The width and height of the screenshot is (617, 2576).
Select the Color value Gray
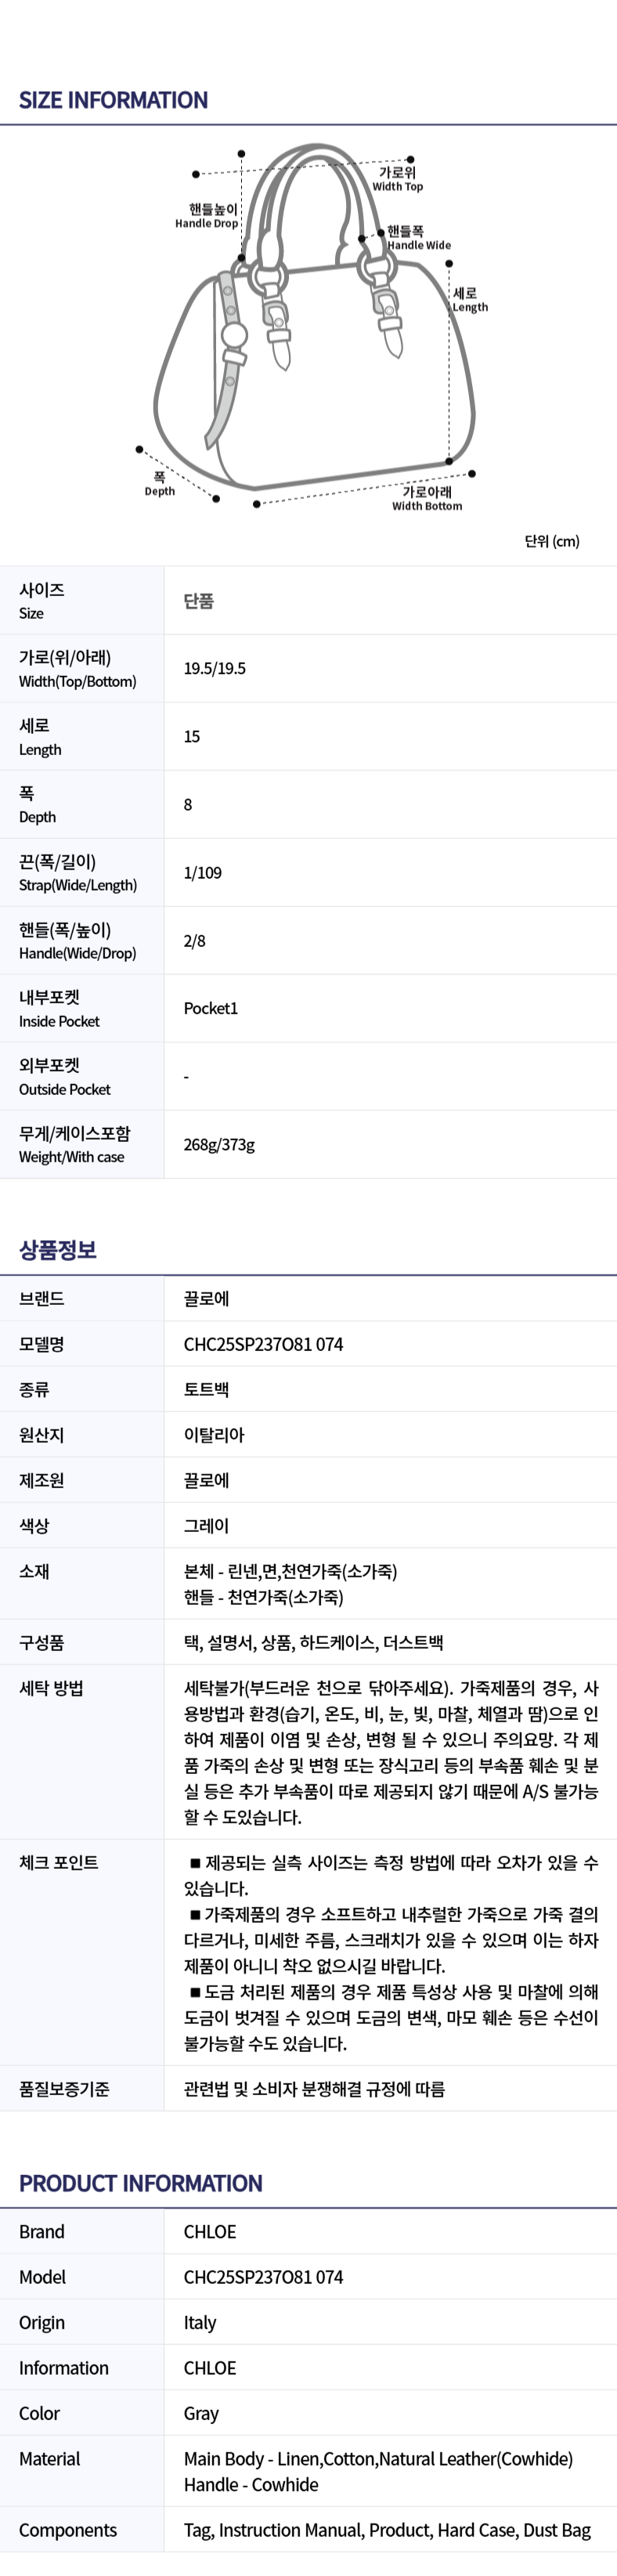coord(201,2413)
